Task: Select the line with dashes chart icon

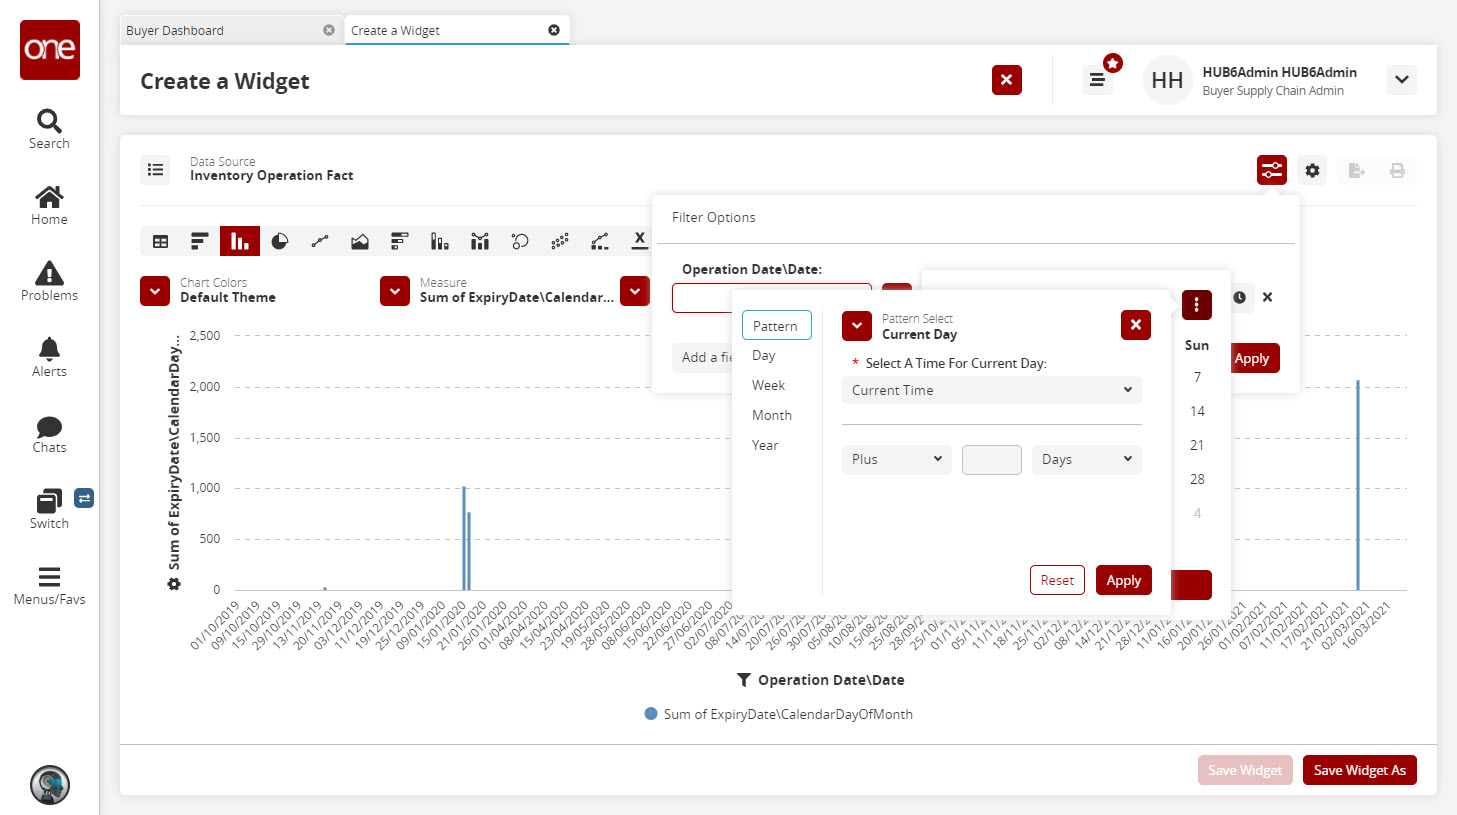Action: pos(600,241)
